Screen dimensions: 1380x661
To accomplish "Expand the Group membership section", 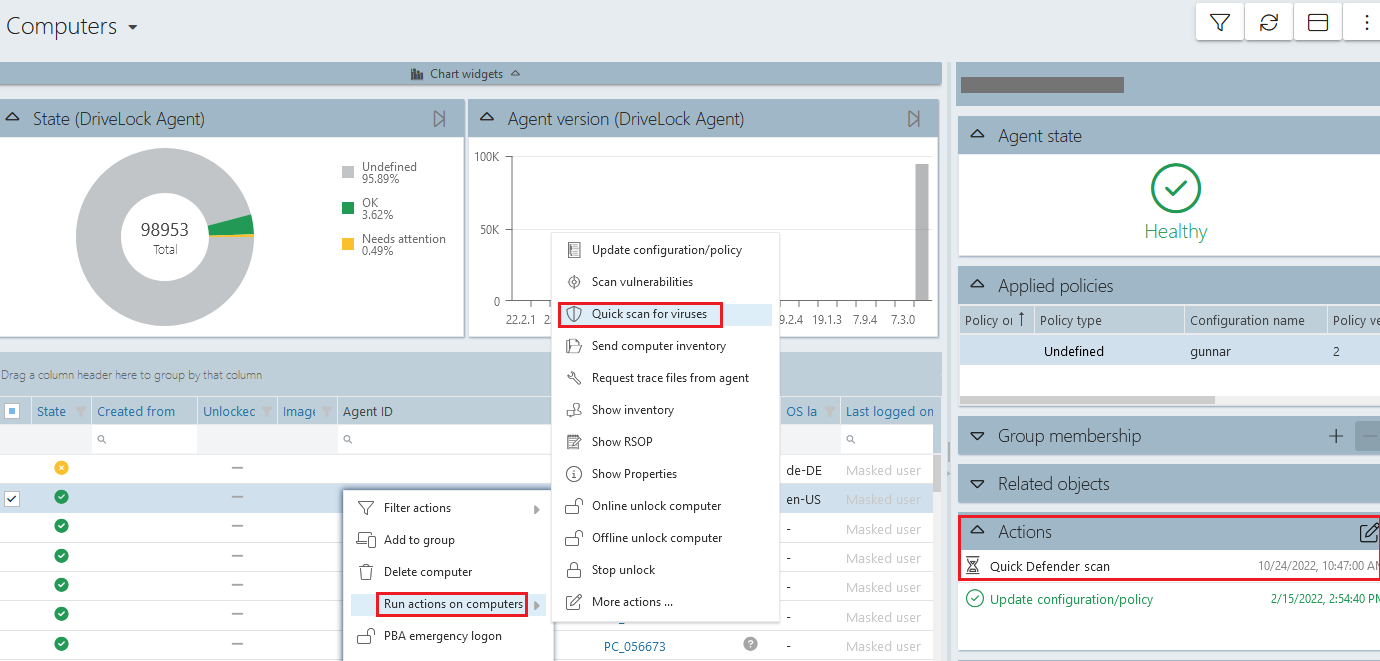I will pyautogui.click(x=978, y=436).
